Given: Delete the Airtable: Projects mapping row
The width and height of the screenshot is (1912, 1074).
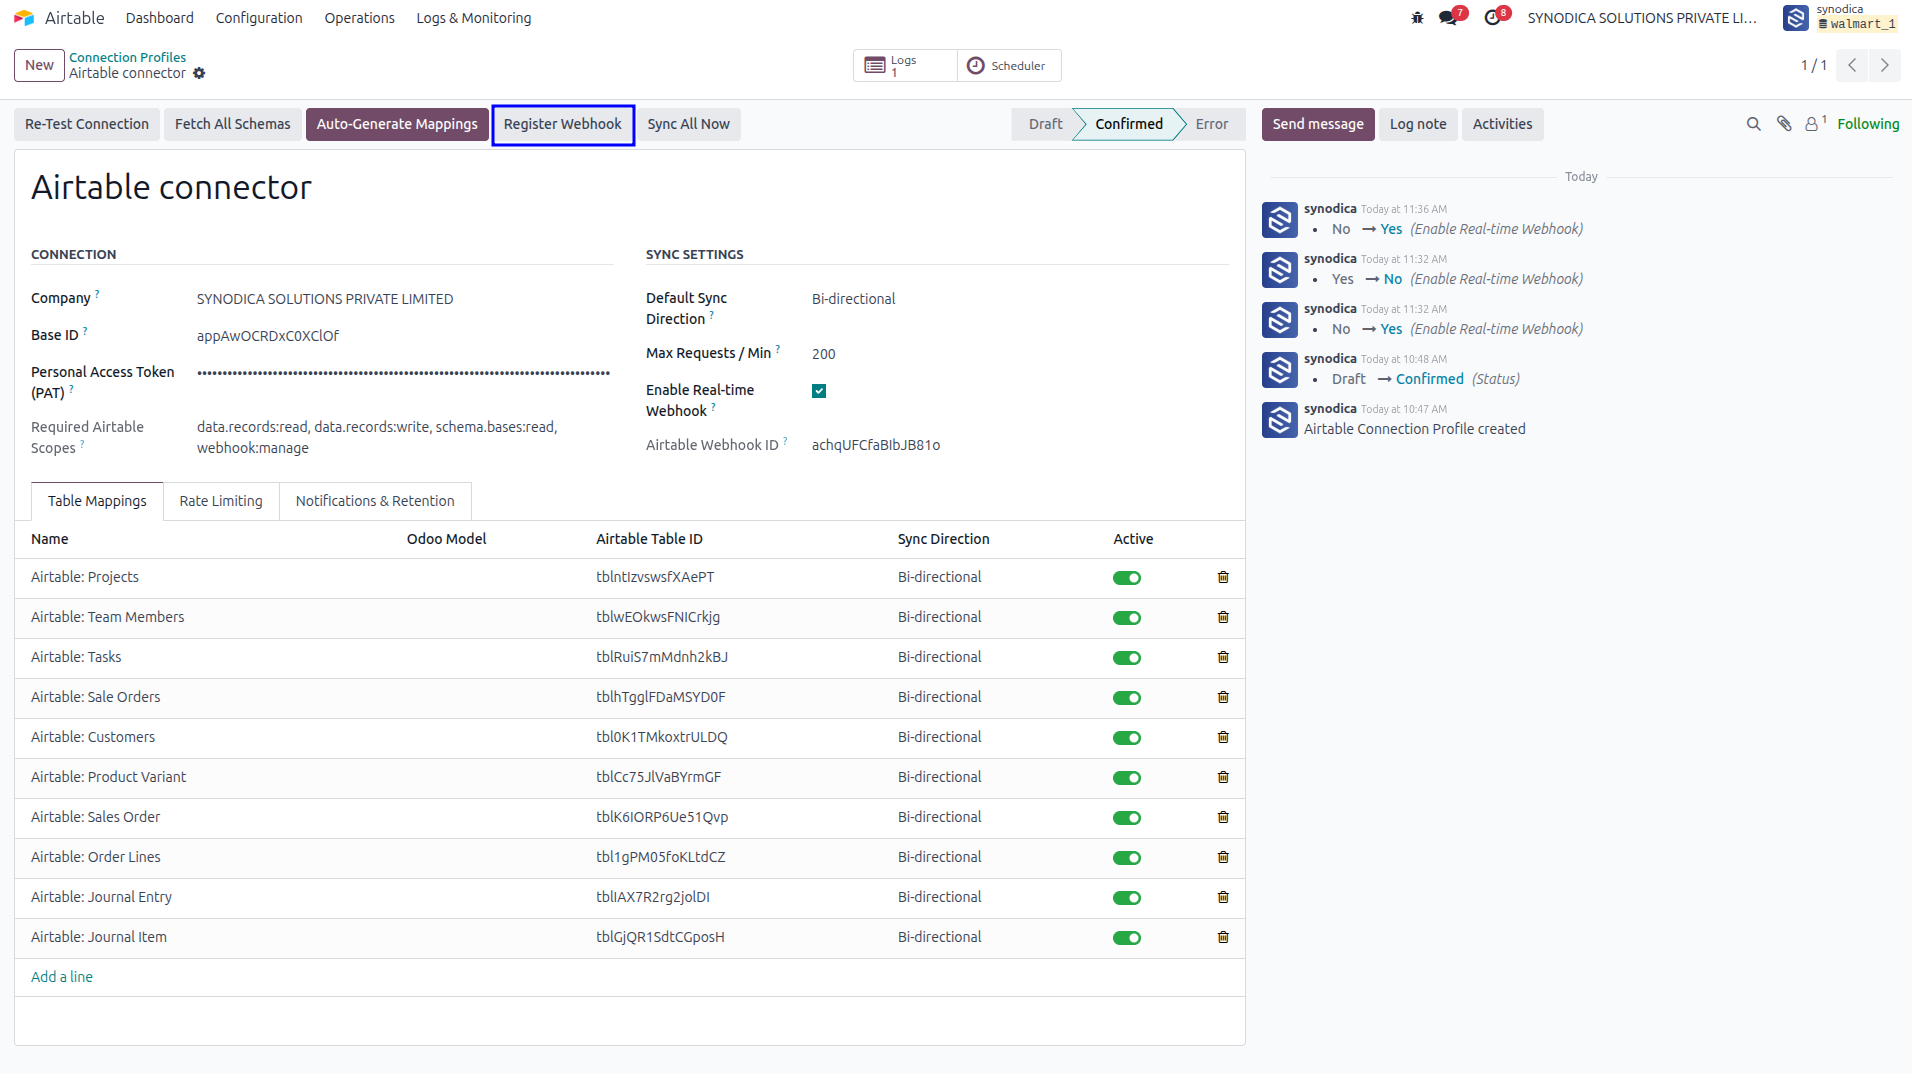Looking at the screenshot, I should [x=1223, y=578].
